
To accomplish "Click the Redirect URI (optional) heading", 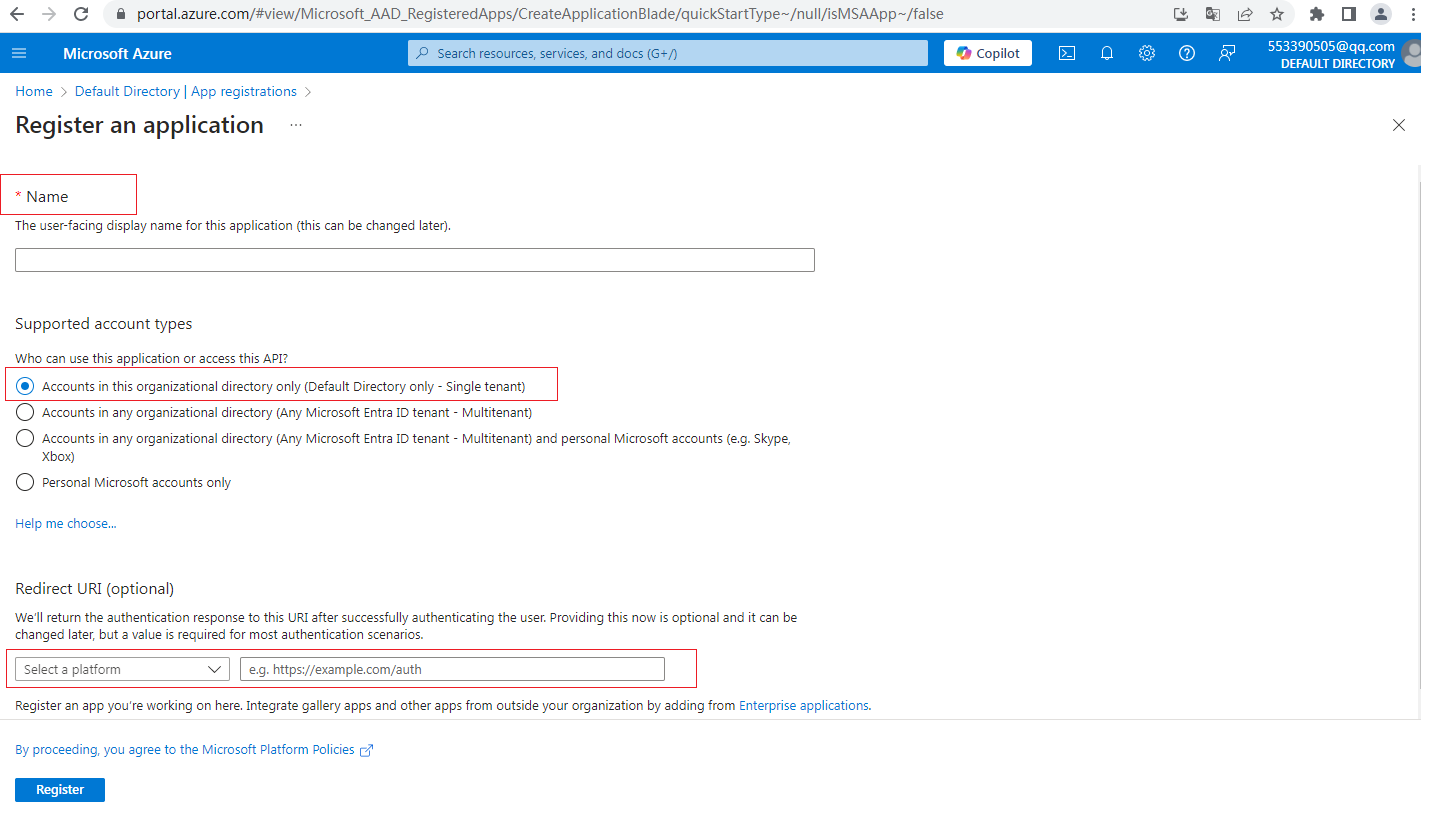I will point(95,588).
